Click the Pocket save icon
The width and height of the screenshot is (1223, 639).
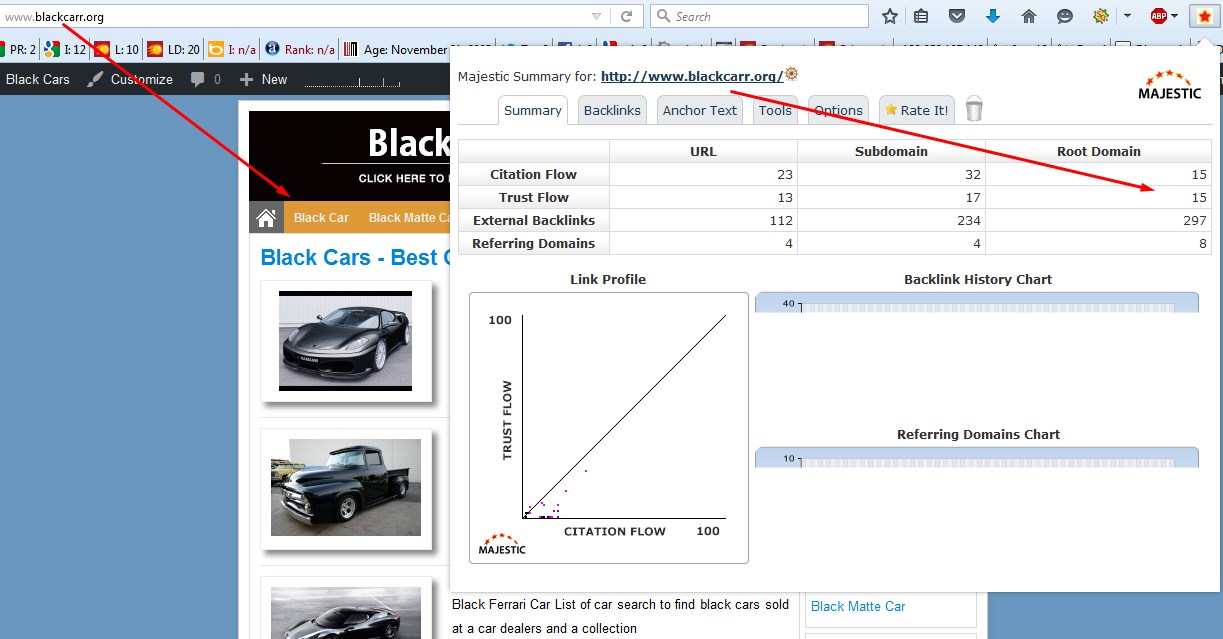(957, 16)
